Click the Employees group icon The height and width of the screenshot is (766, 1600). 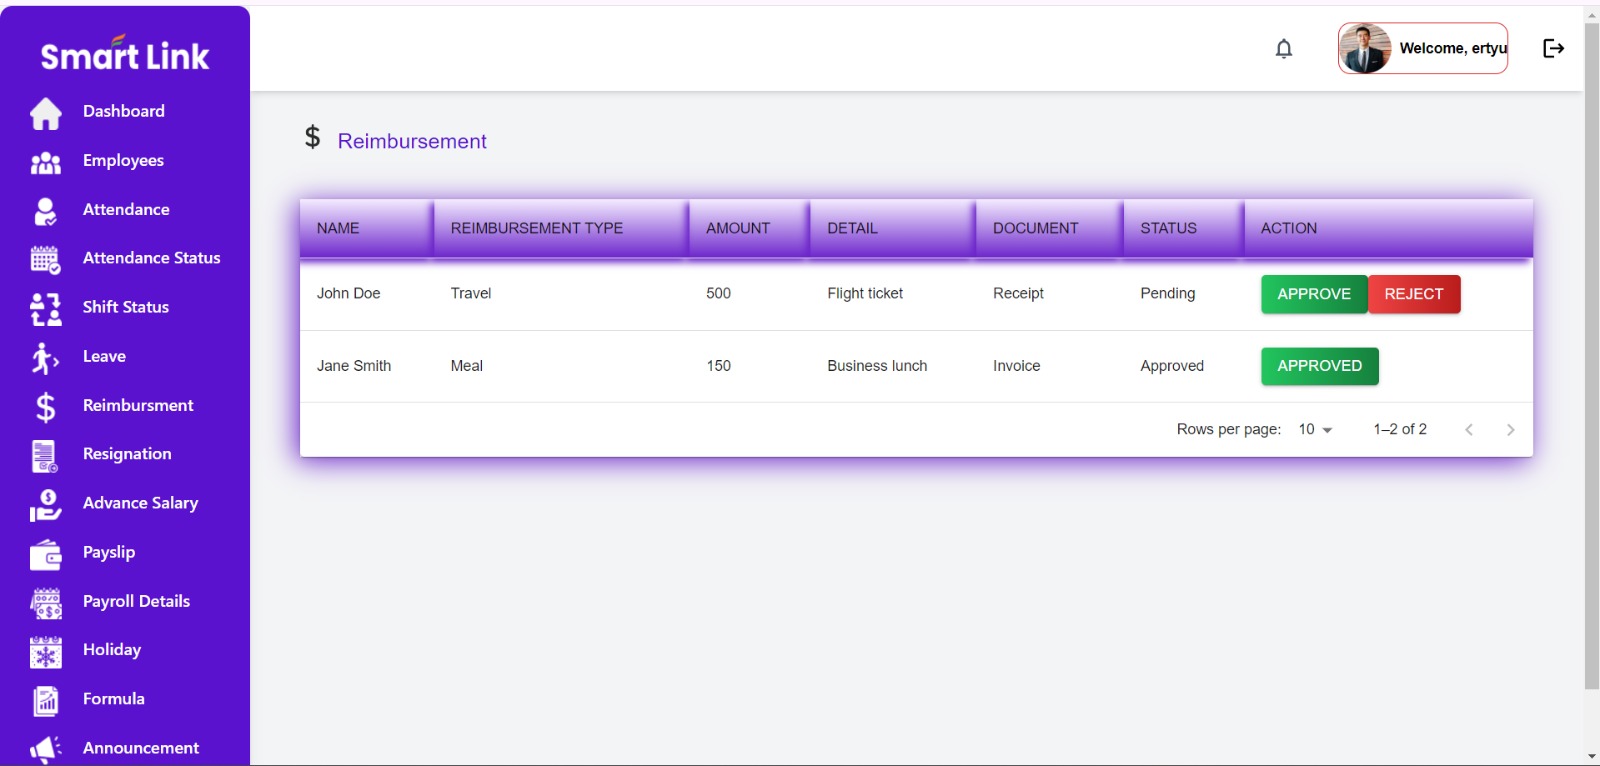[45, 162]
